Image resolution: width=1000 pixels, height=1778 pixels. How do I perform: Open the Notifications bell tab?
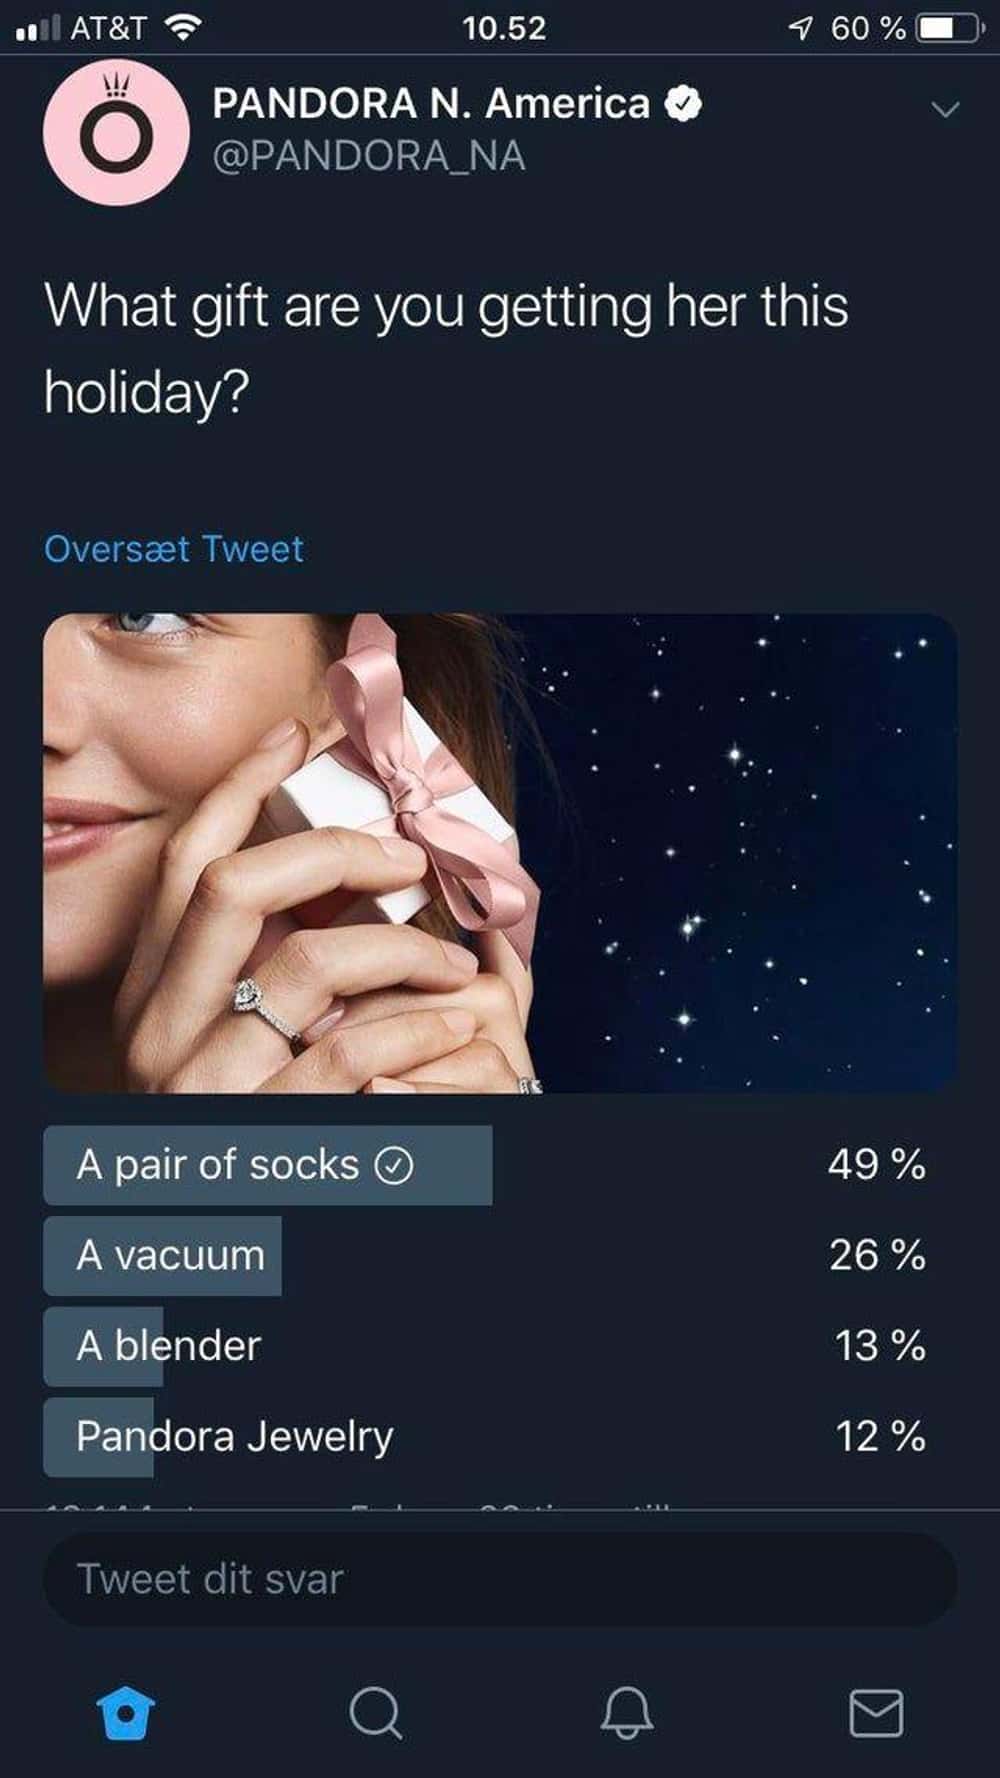(x=627, y=1714)
